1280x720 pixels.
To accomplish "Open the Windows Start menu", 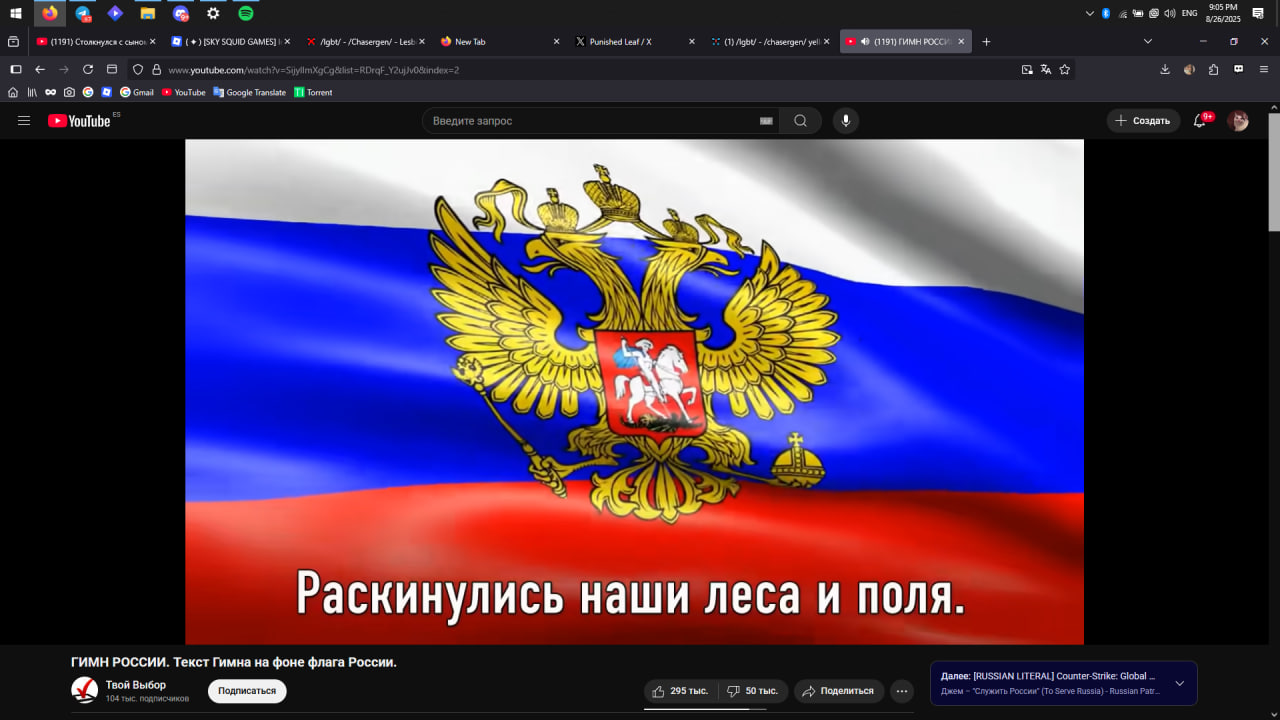I will click(x=16, y=13).
